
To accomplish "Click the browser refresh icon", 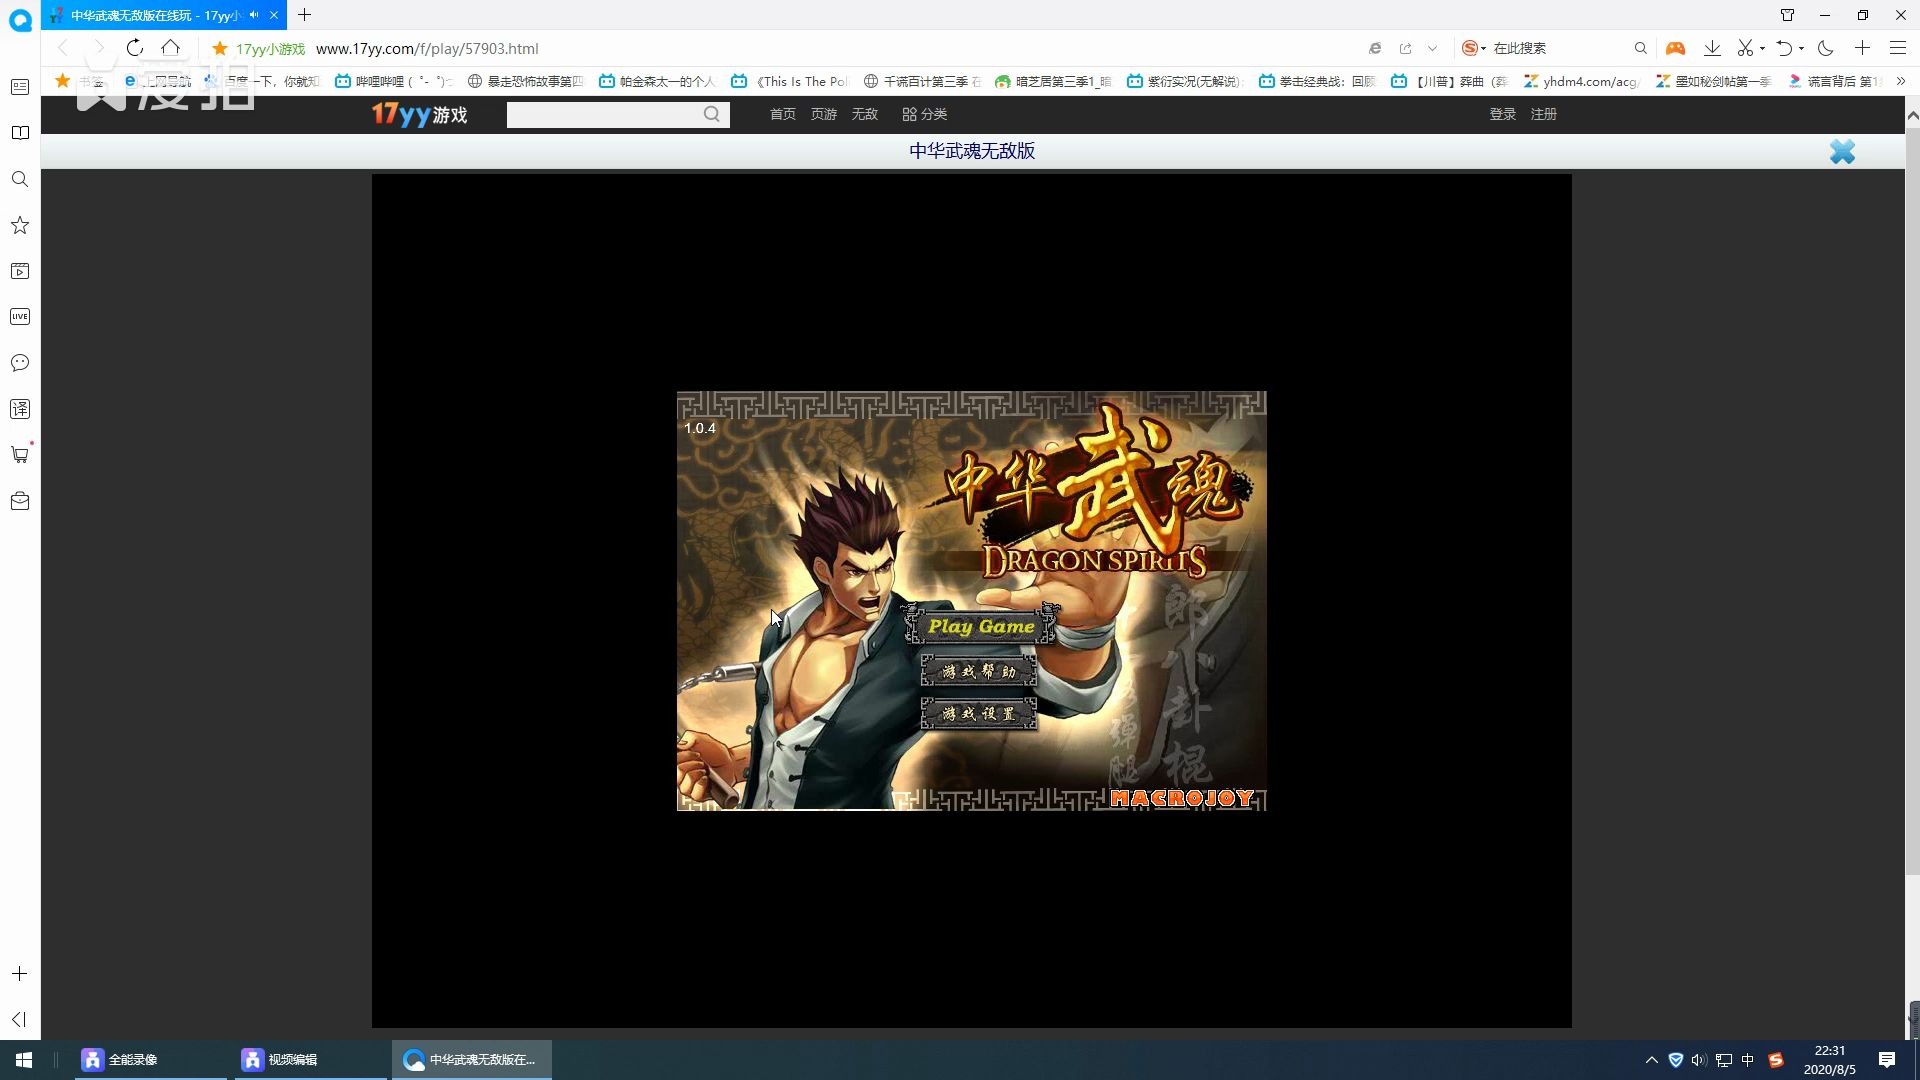I will [x=135, y=48].
